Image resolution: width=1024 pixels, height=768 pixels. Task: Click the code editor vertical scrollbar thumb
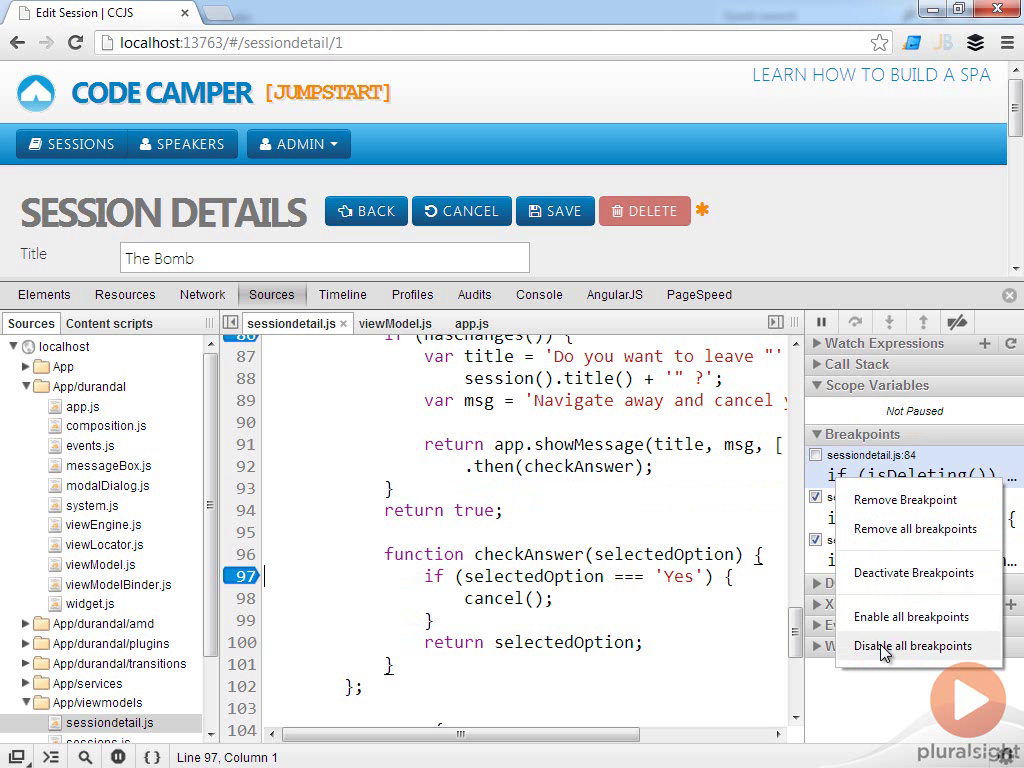pos(795,633)
